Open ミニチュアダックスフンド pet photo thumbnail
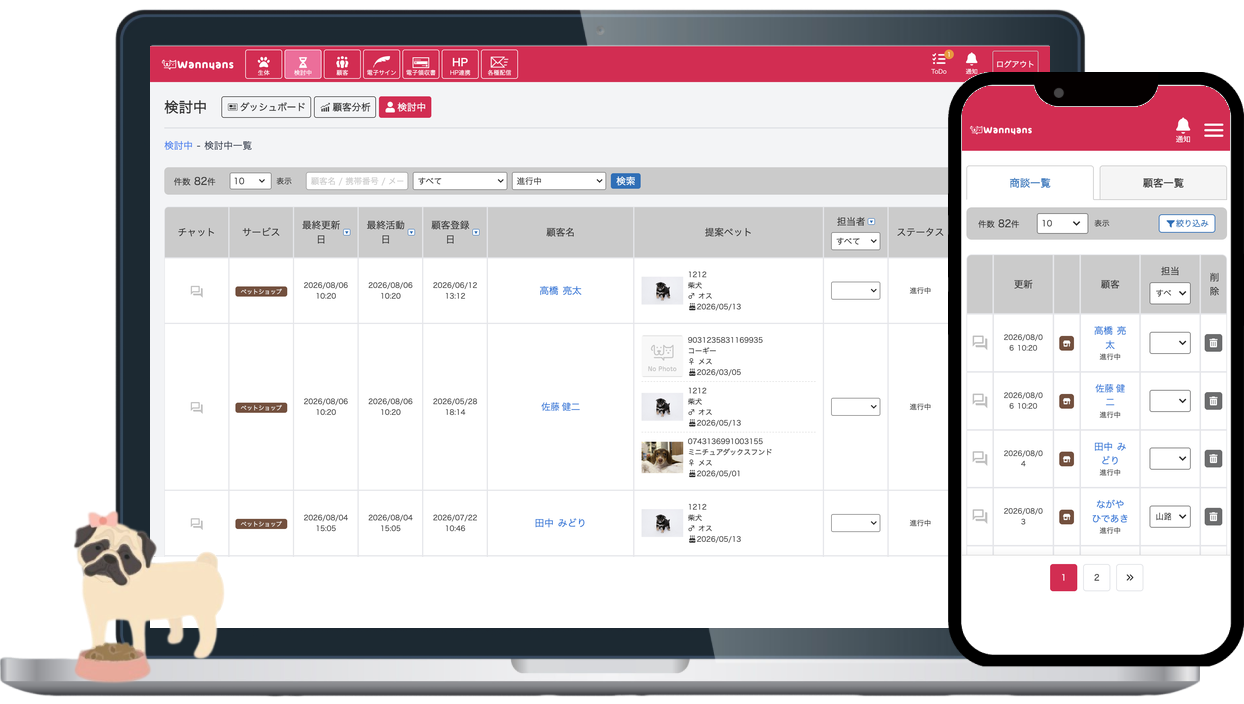The height and width of the screenshot is (704, 1244). click(662, 457)
